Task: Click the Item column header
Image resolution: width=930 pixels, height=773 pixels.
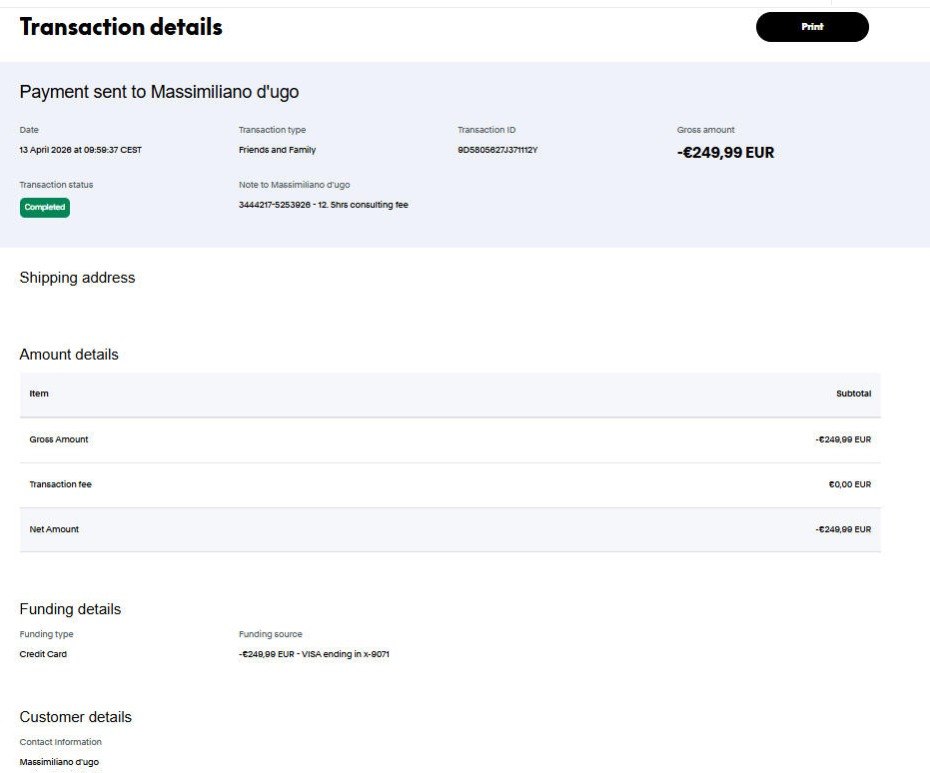Action: [39, 394]
